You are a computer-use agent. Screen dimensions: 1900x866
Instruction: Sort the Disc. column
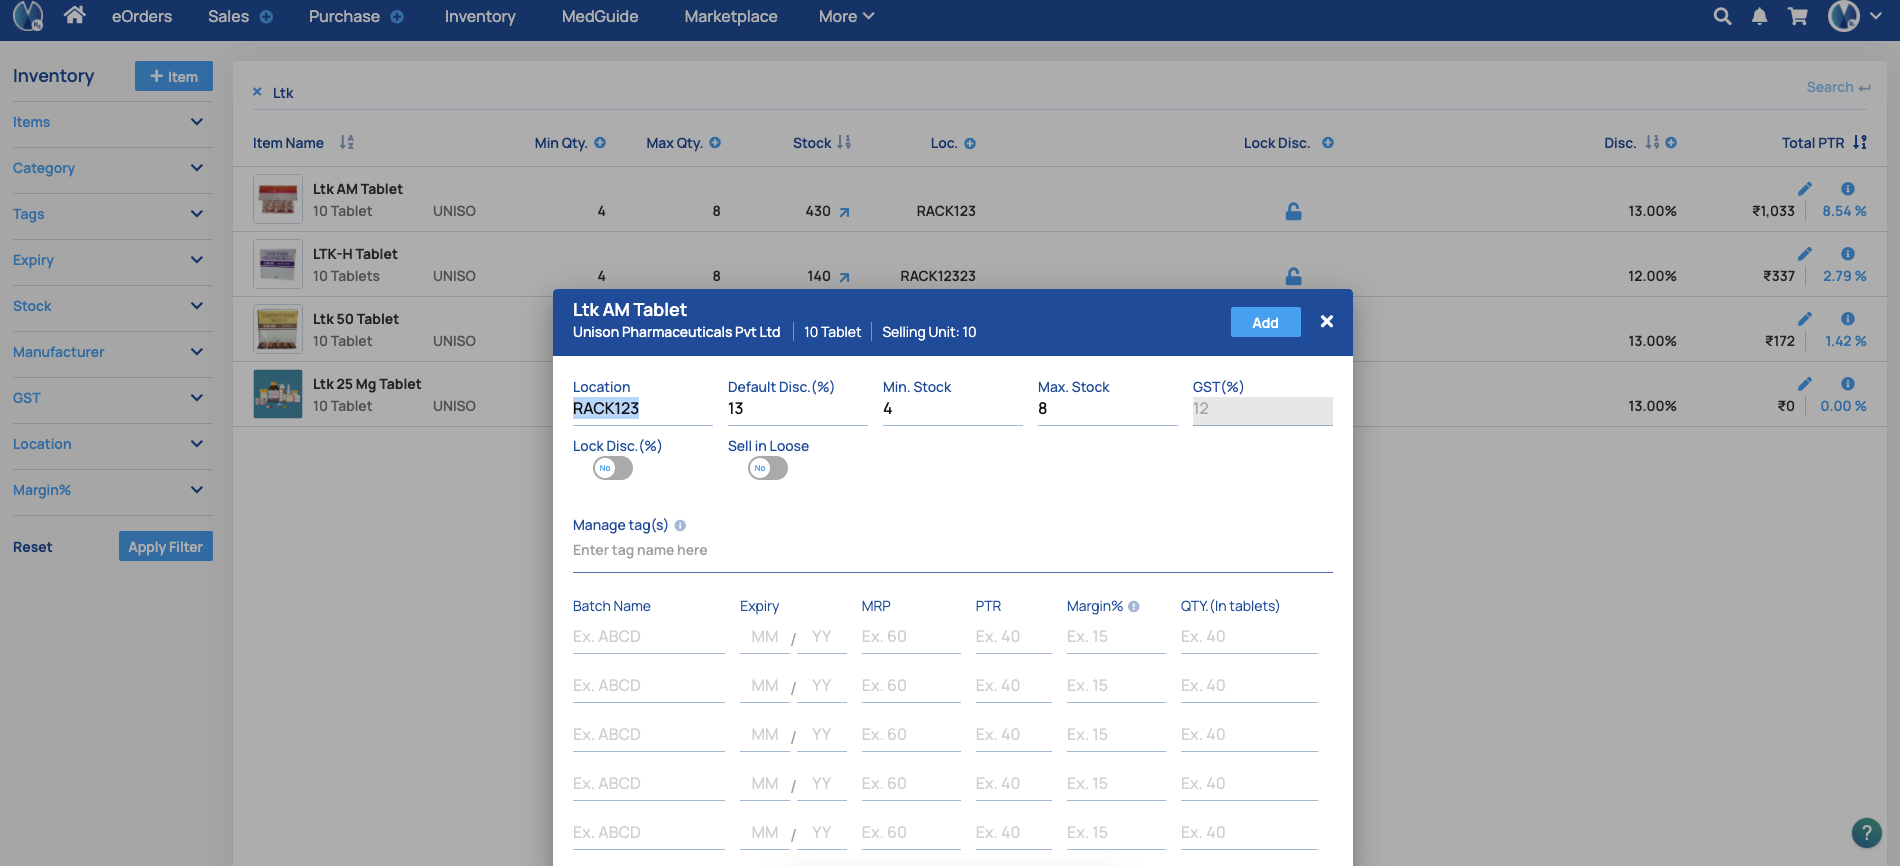(x=1652, y=142)
